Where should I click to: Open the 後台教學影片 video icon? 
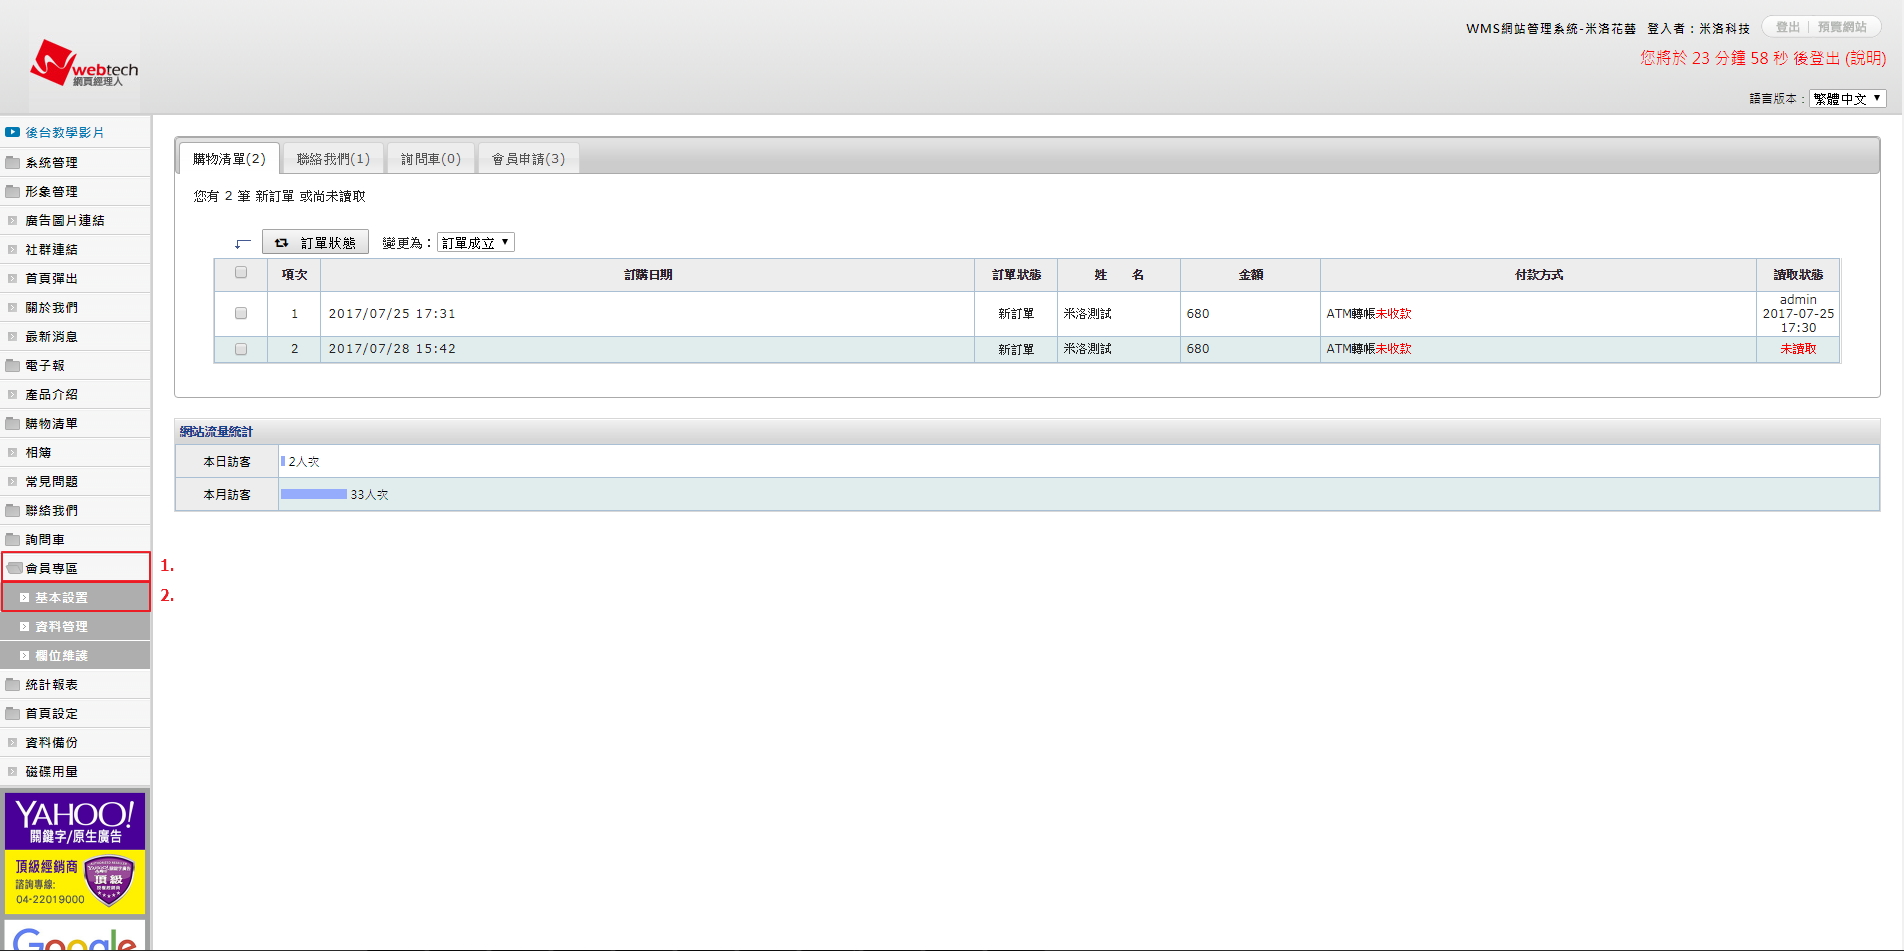pyautogui.click(x=12, y=132)
